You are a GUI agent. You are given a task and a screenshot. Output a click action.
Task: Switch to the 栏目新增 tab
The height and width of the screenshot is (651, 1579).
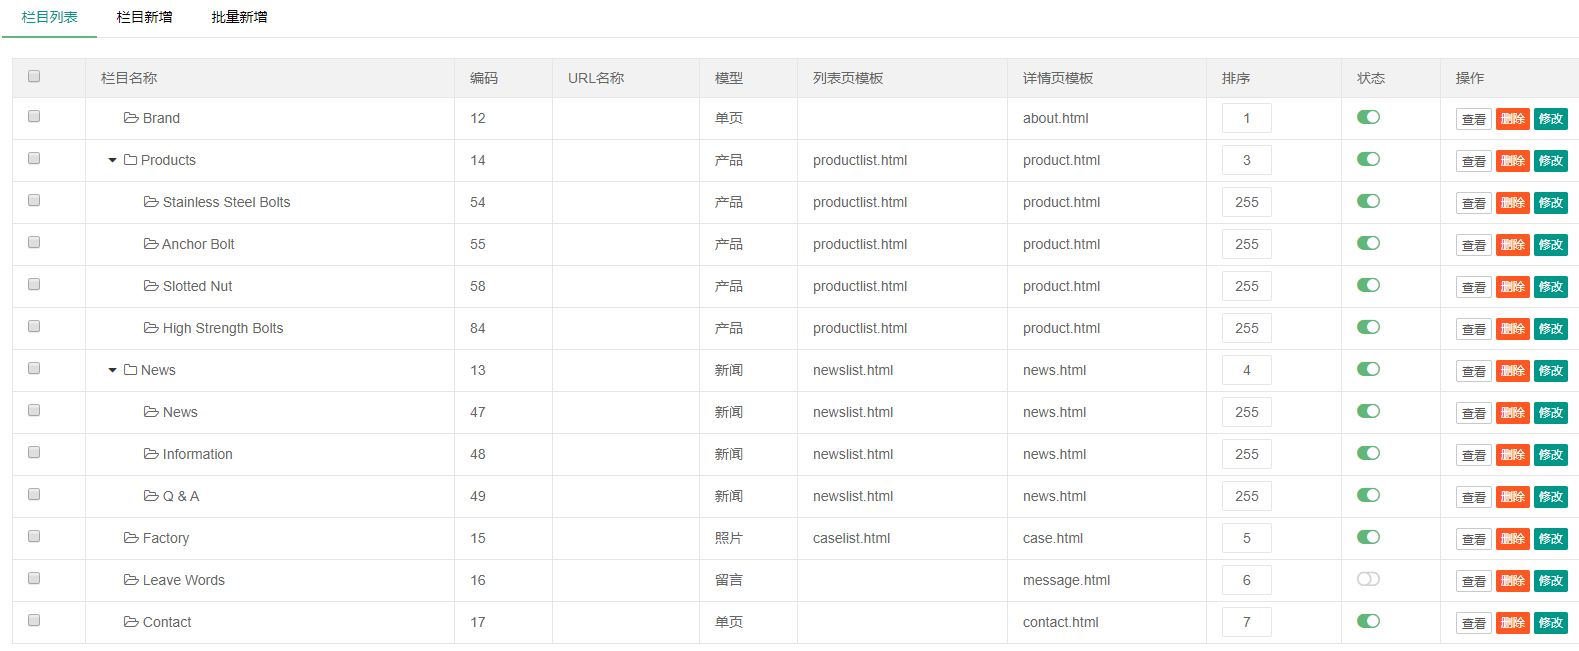[x=144, y=17]
